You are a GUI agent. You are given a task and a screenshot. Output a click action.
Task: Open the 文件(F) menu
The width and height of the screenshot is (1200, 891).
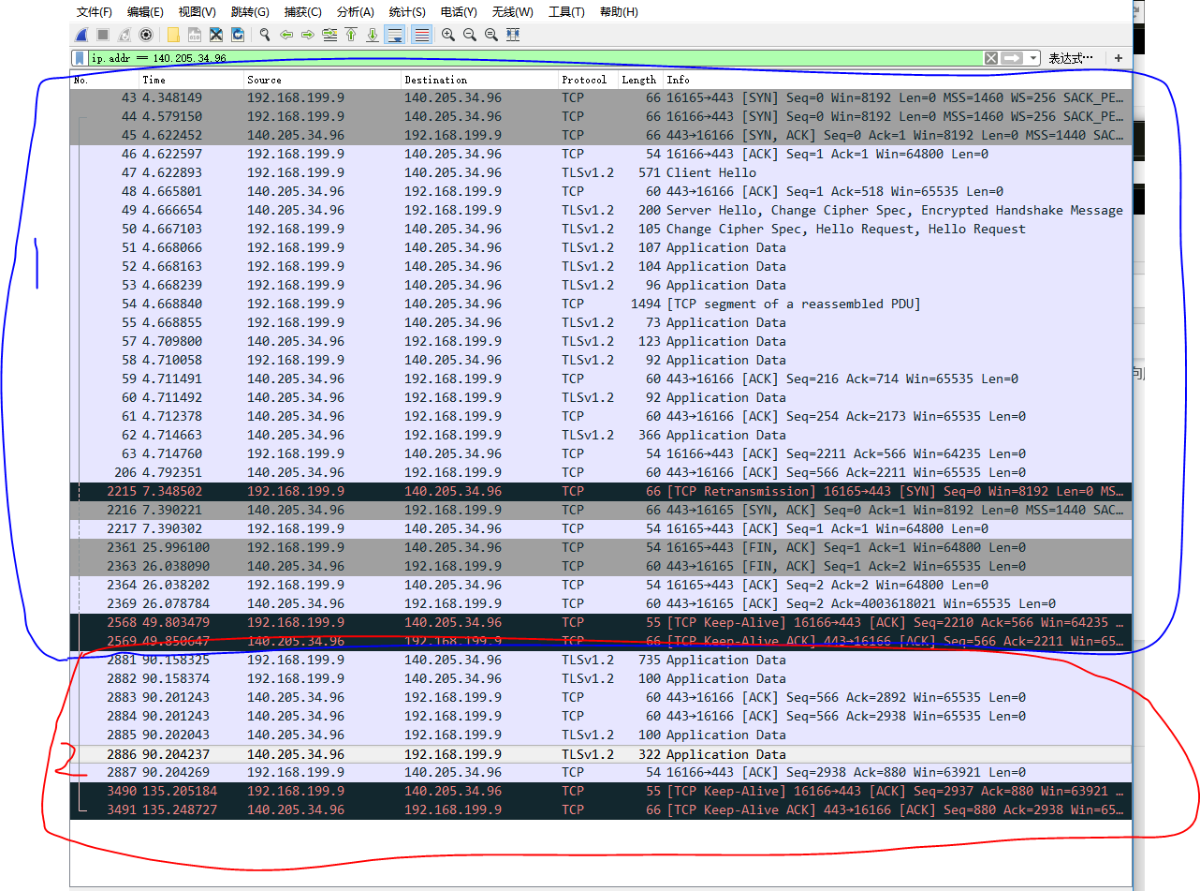(x=94, y=12)
